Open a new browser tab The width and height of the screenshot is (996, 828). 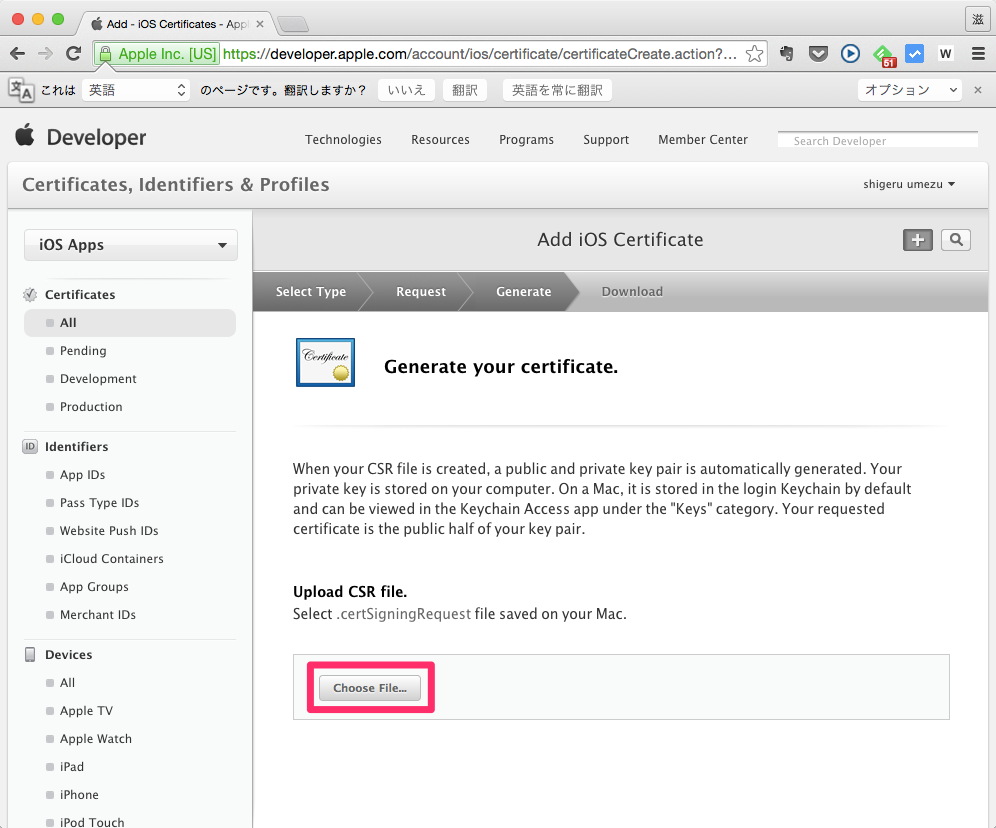293,24
